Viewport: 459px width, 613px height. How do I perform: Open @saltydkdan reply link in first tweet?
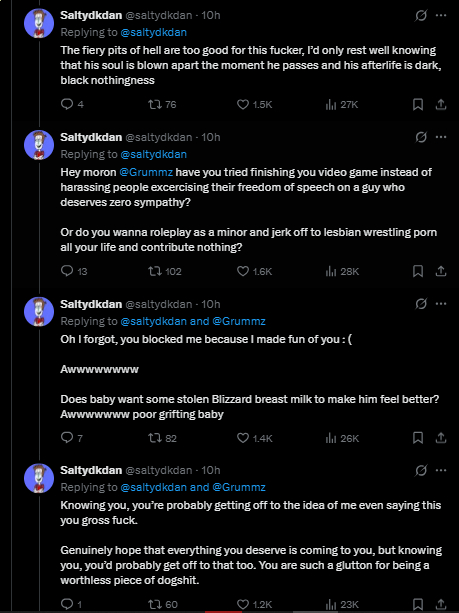point(154,32)
